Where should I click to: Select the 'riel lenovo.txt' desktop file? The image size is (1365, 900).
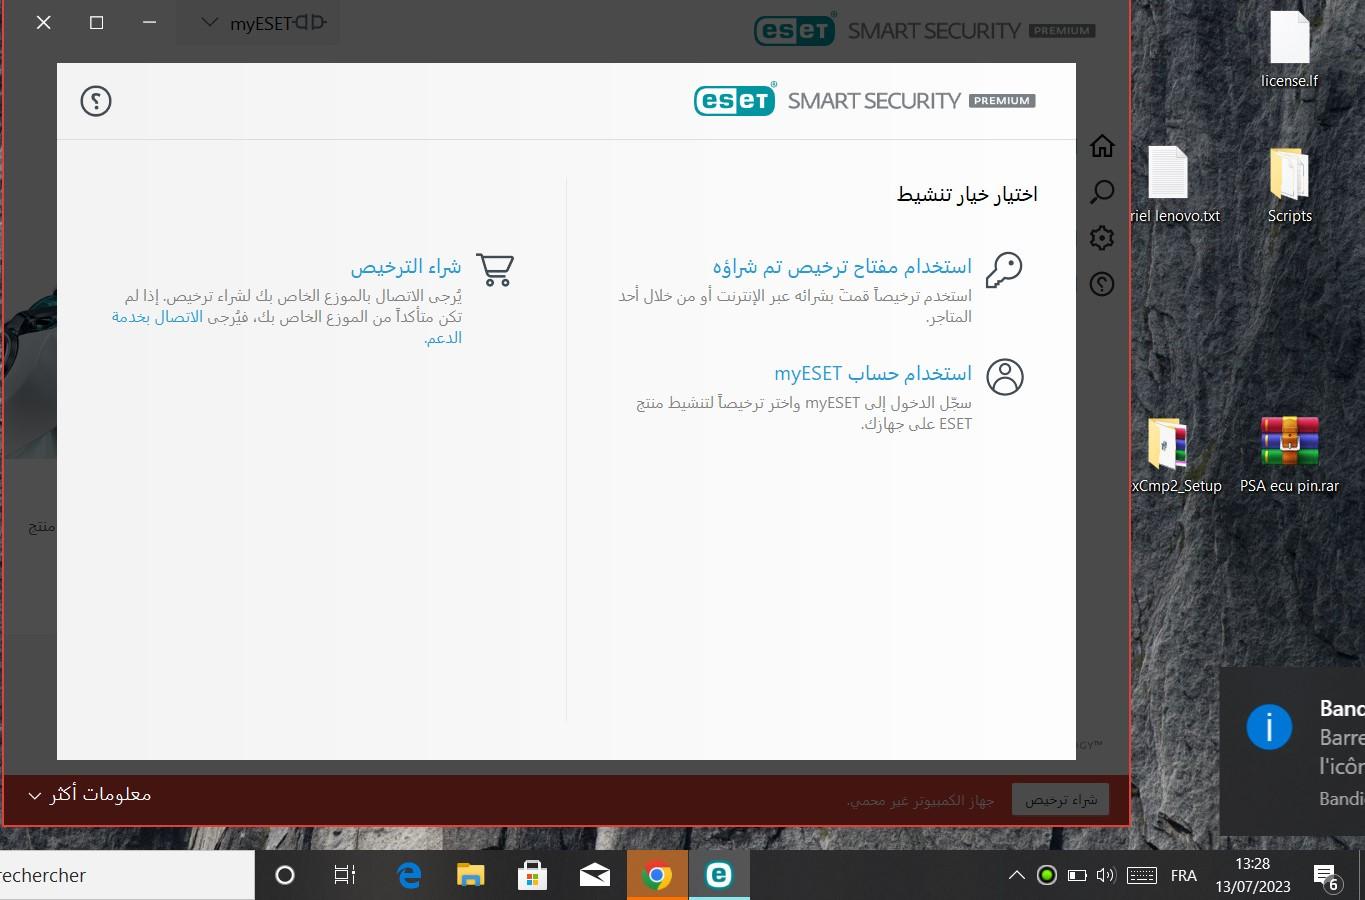1172,185
